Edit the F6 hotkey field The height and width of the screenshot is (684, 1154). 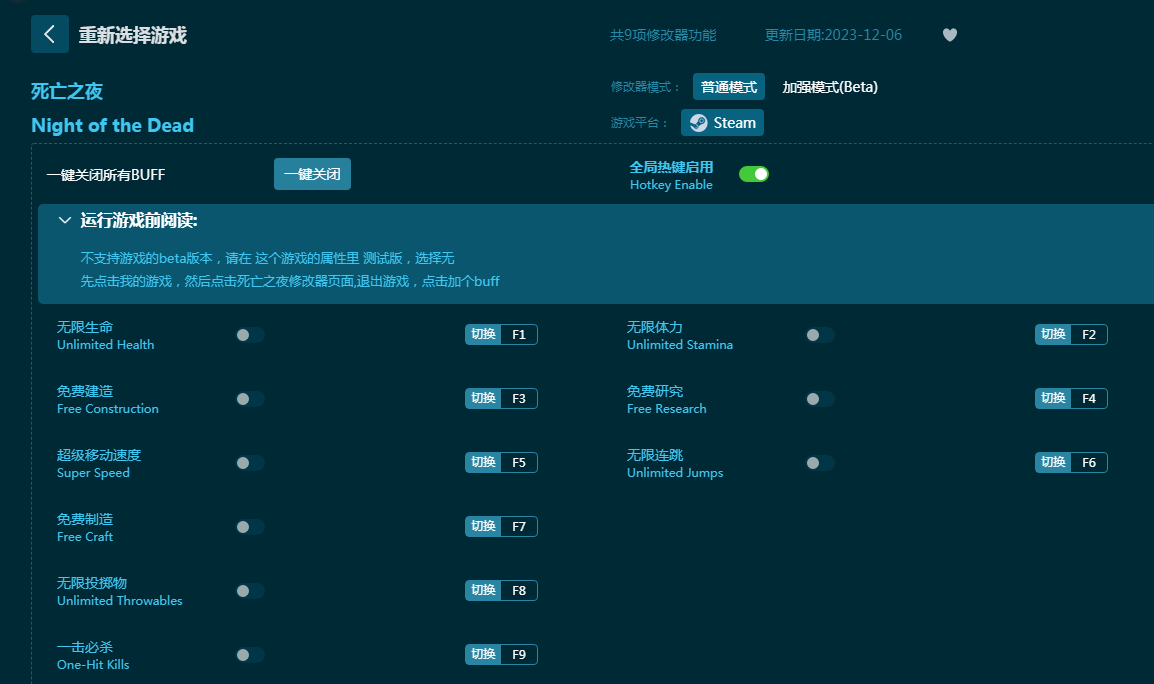click(1089, 462)
